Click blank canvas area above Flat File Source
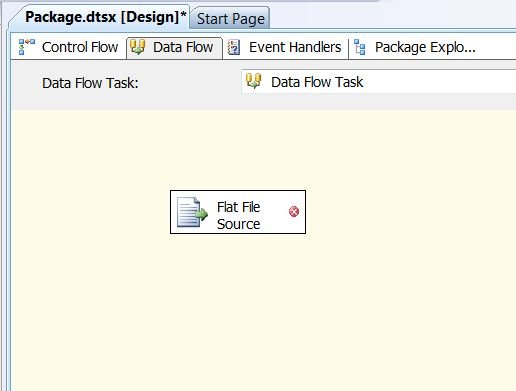 [238, 150]
